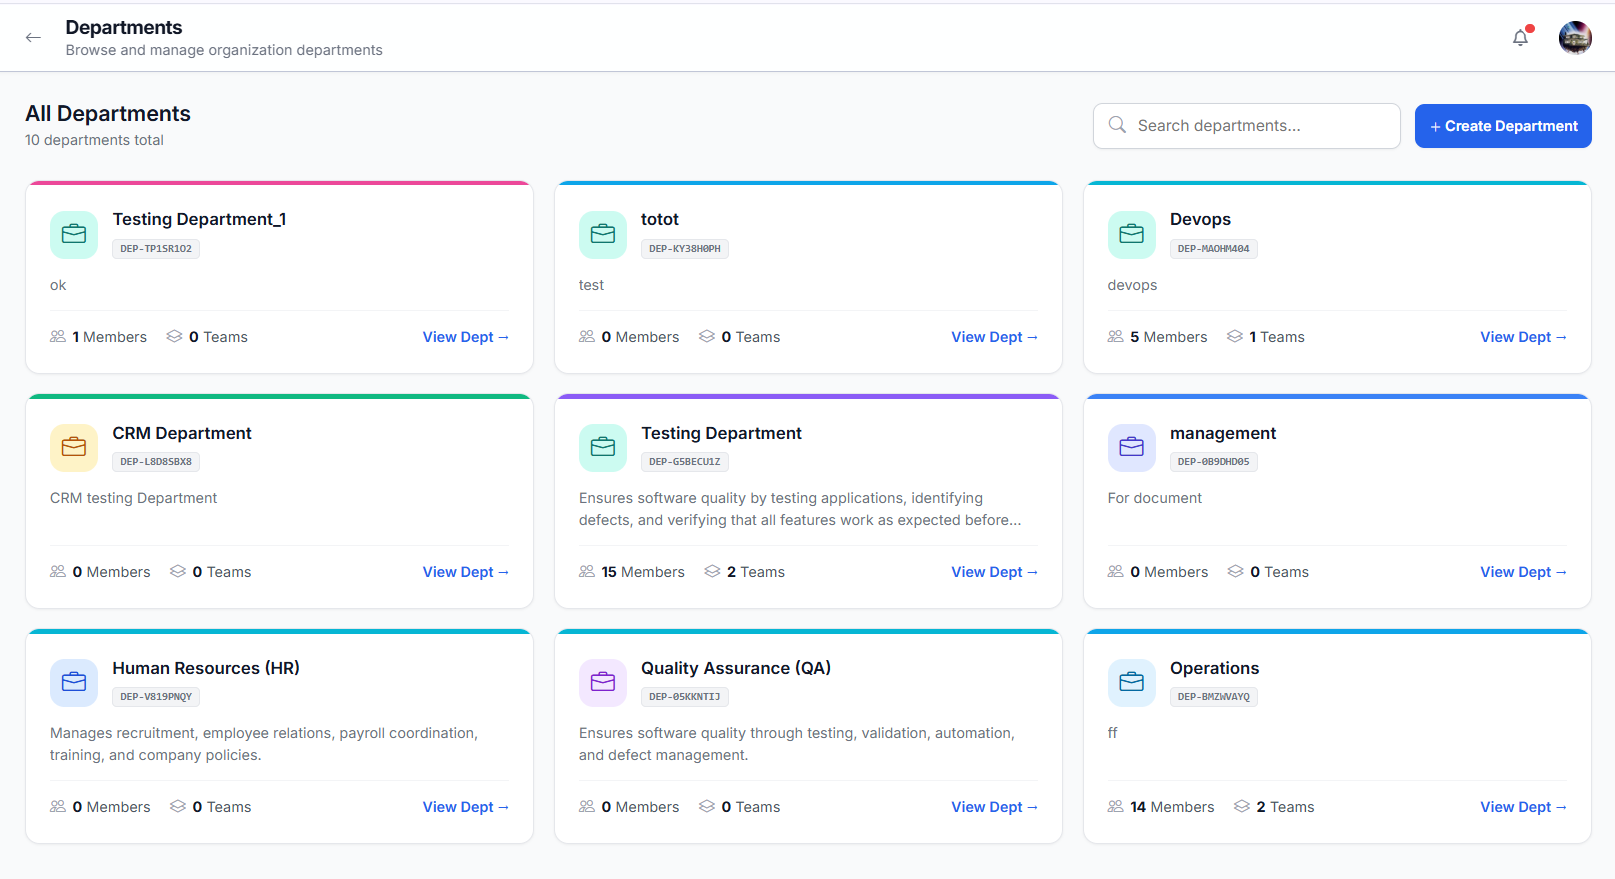Click Quality Assurance (QA) briefcase icon

pos(603,682)
